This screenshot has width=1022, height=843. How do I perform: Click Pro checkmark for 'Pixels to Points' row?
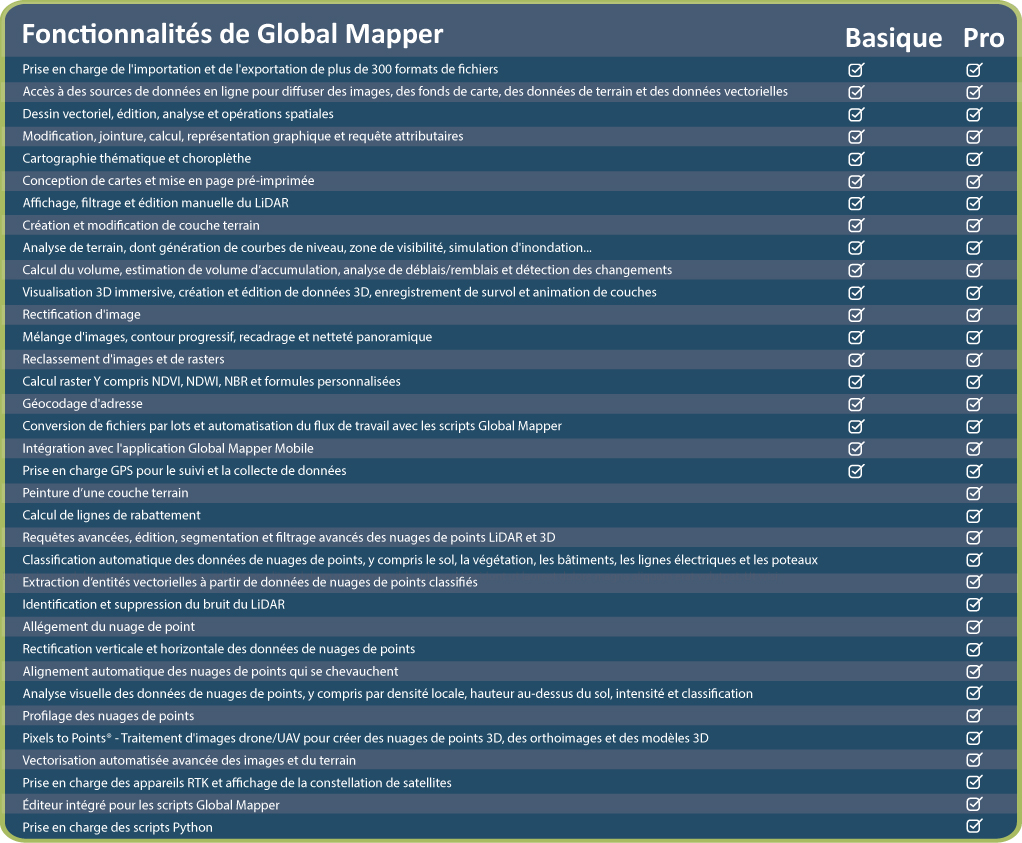[974, 738]
